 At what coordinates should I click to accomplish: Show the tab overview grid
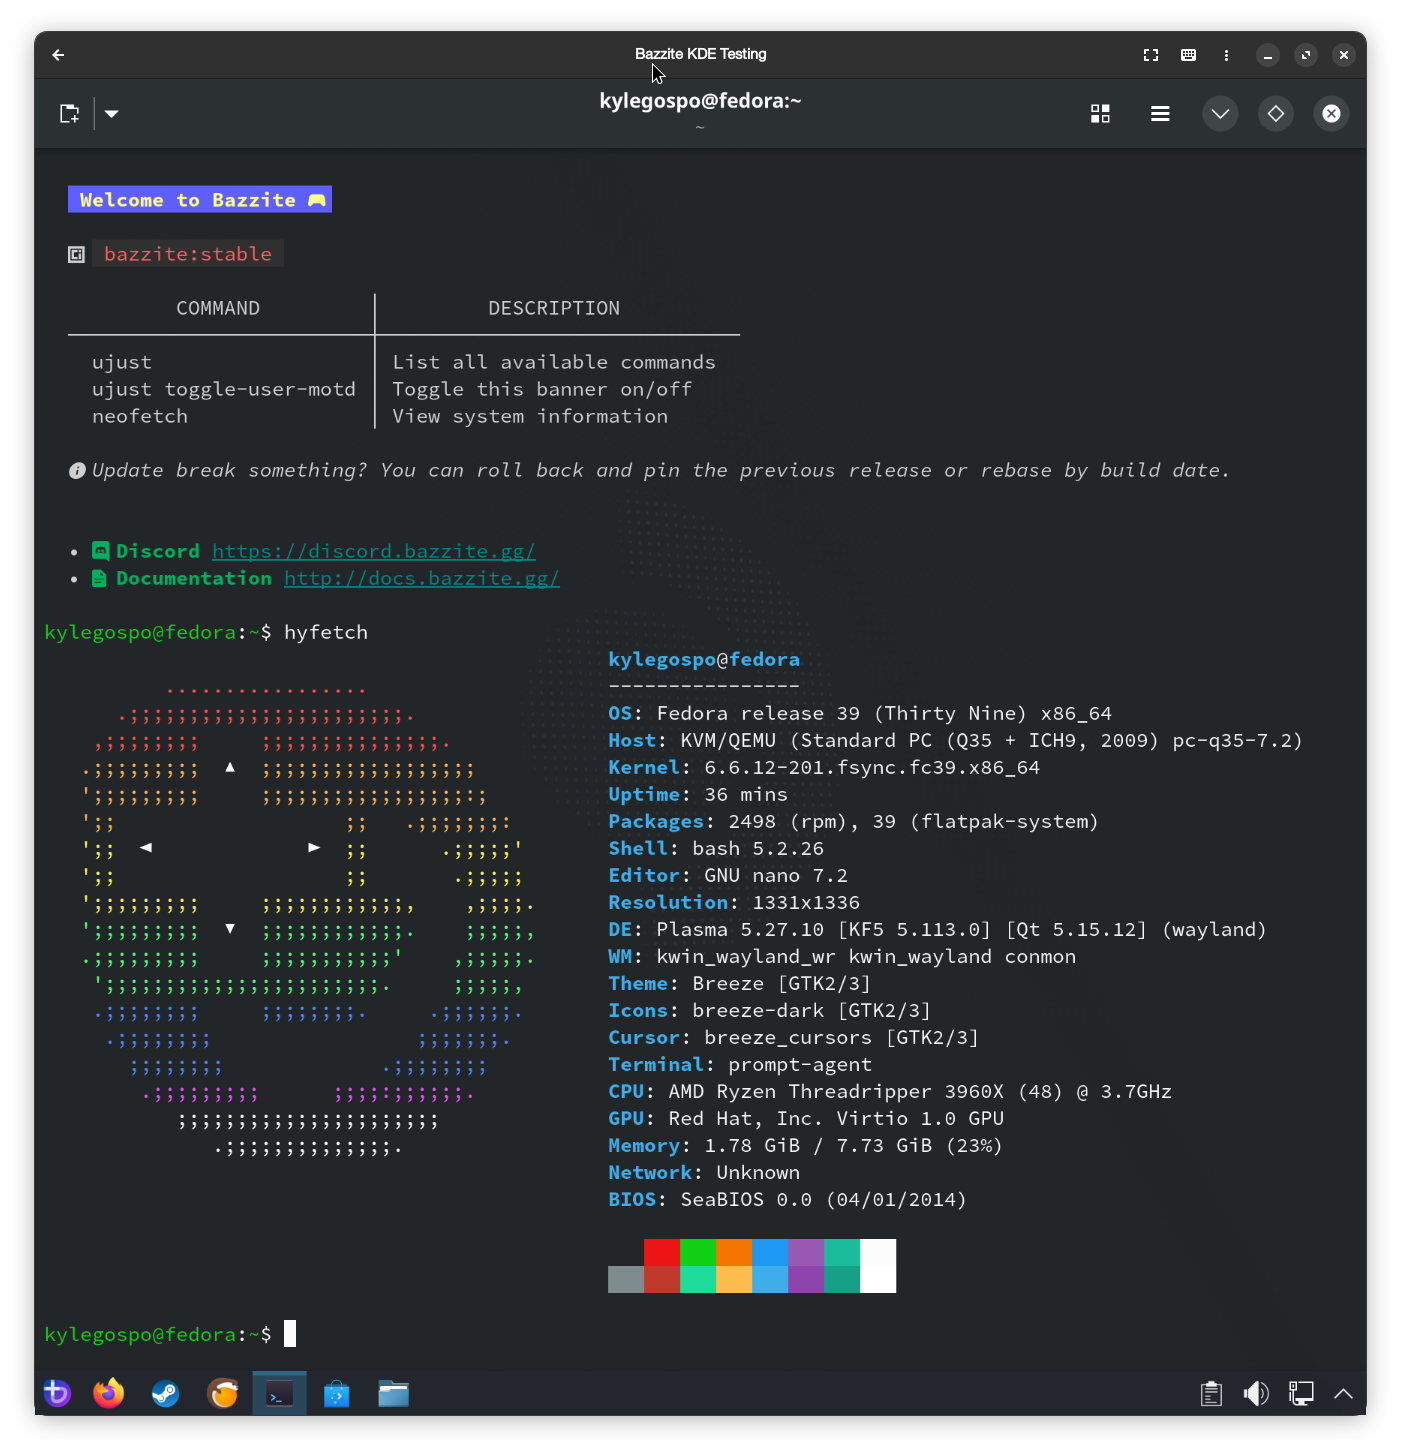coord(1100,114)
